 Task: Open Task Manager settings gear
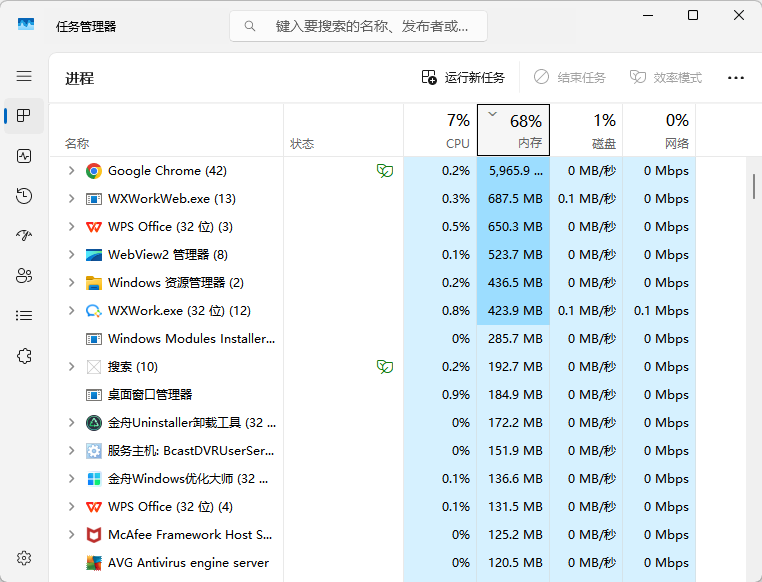24,558
